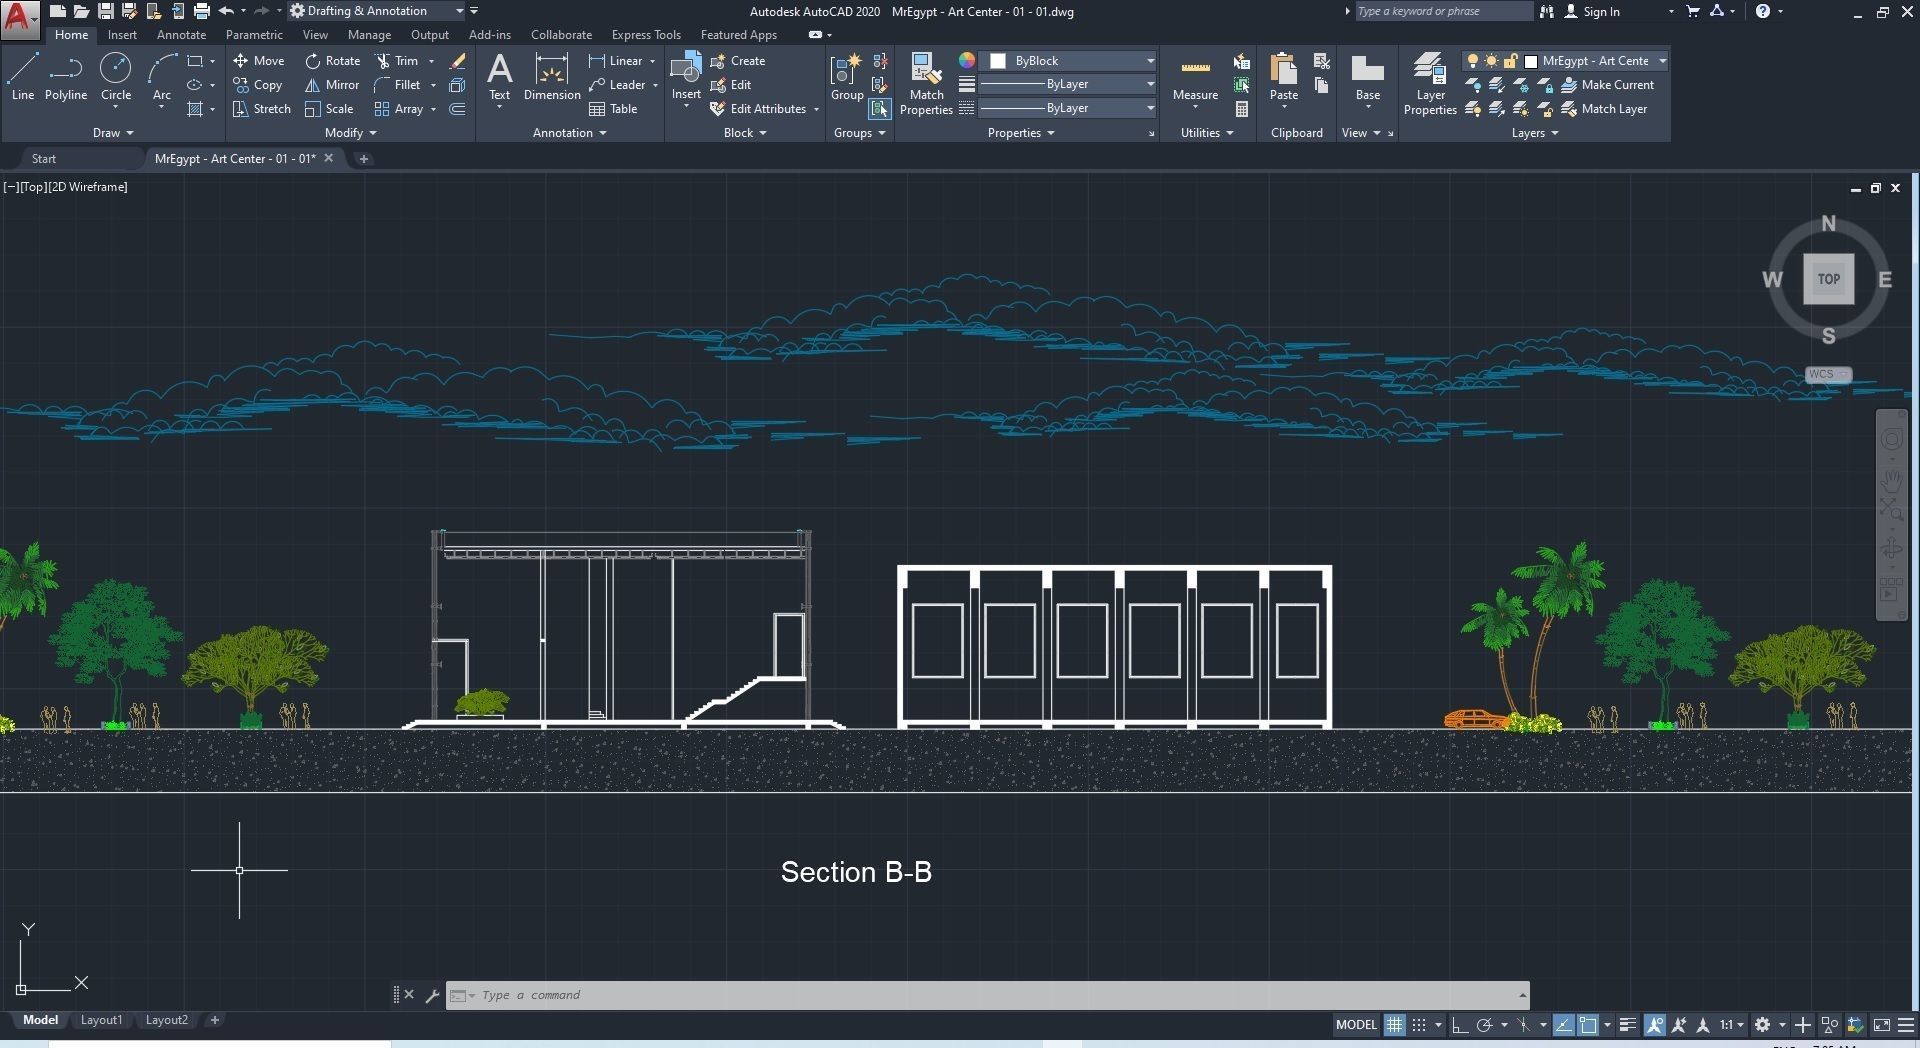Toggle 2D object snap in status bar
Screen dimensions: 1920x1048
(1588, 1024)
